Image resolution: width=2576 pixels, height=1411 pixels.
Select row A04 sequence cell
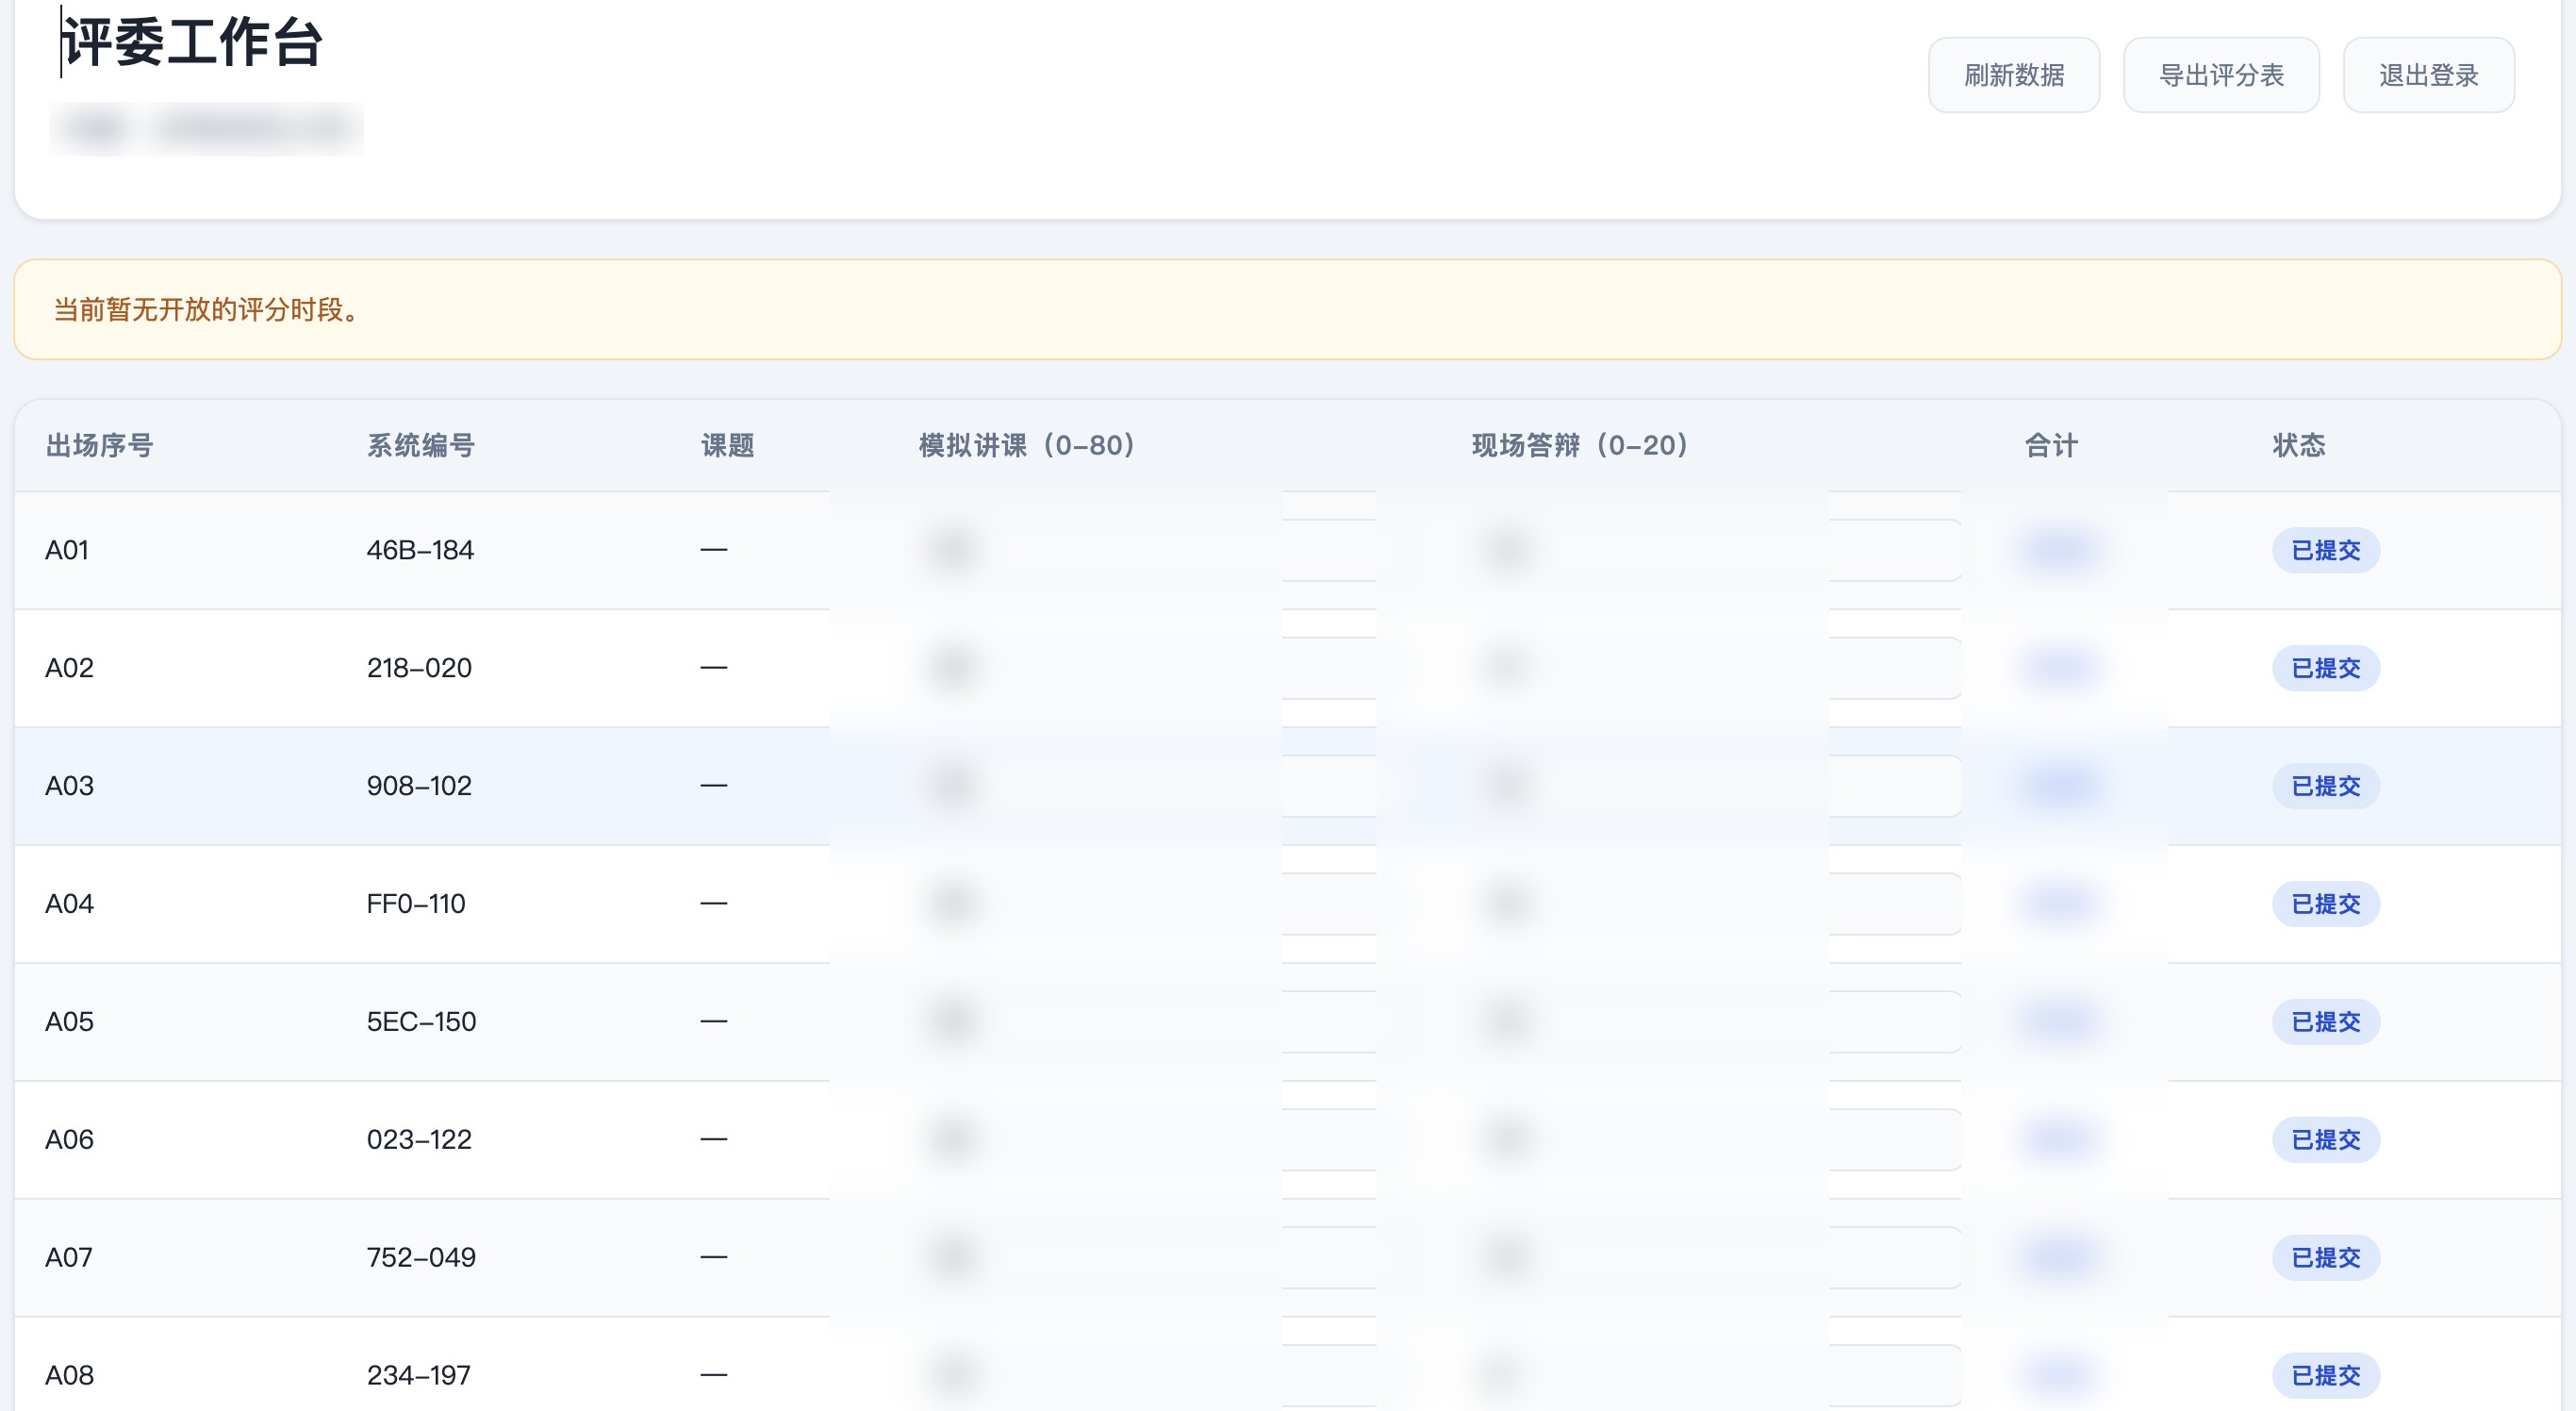point(69,904)
